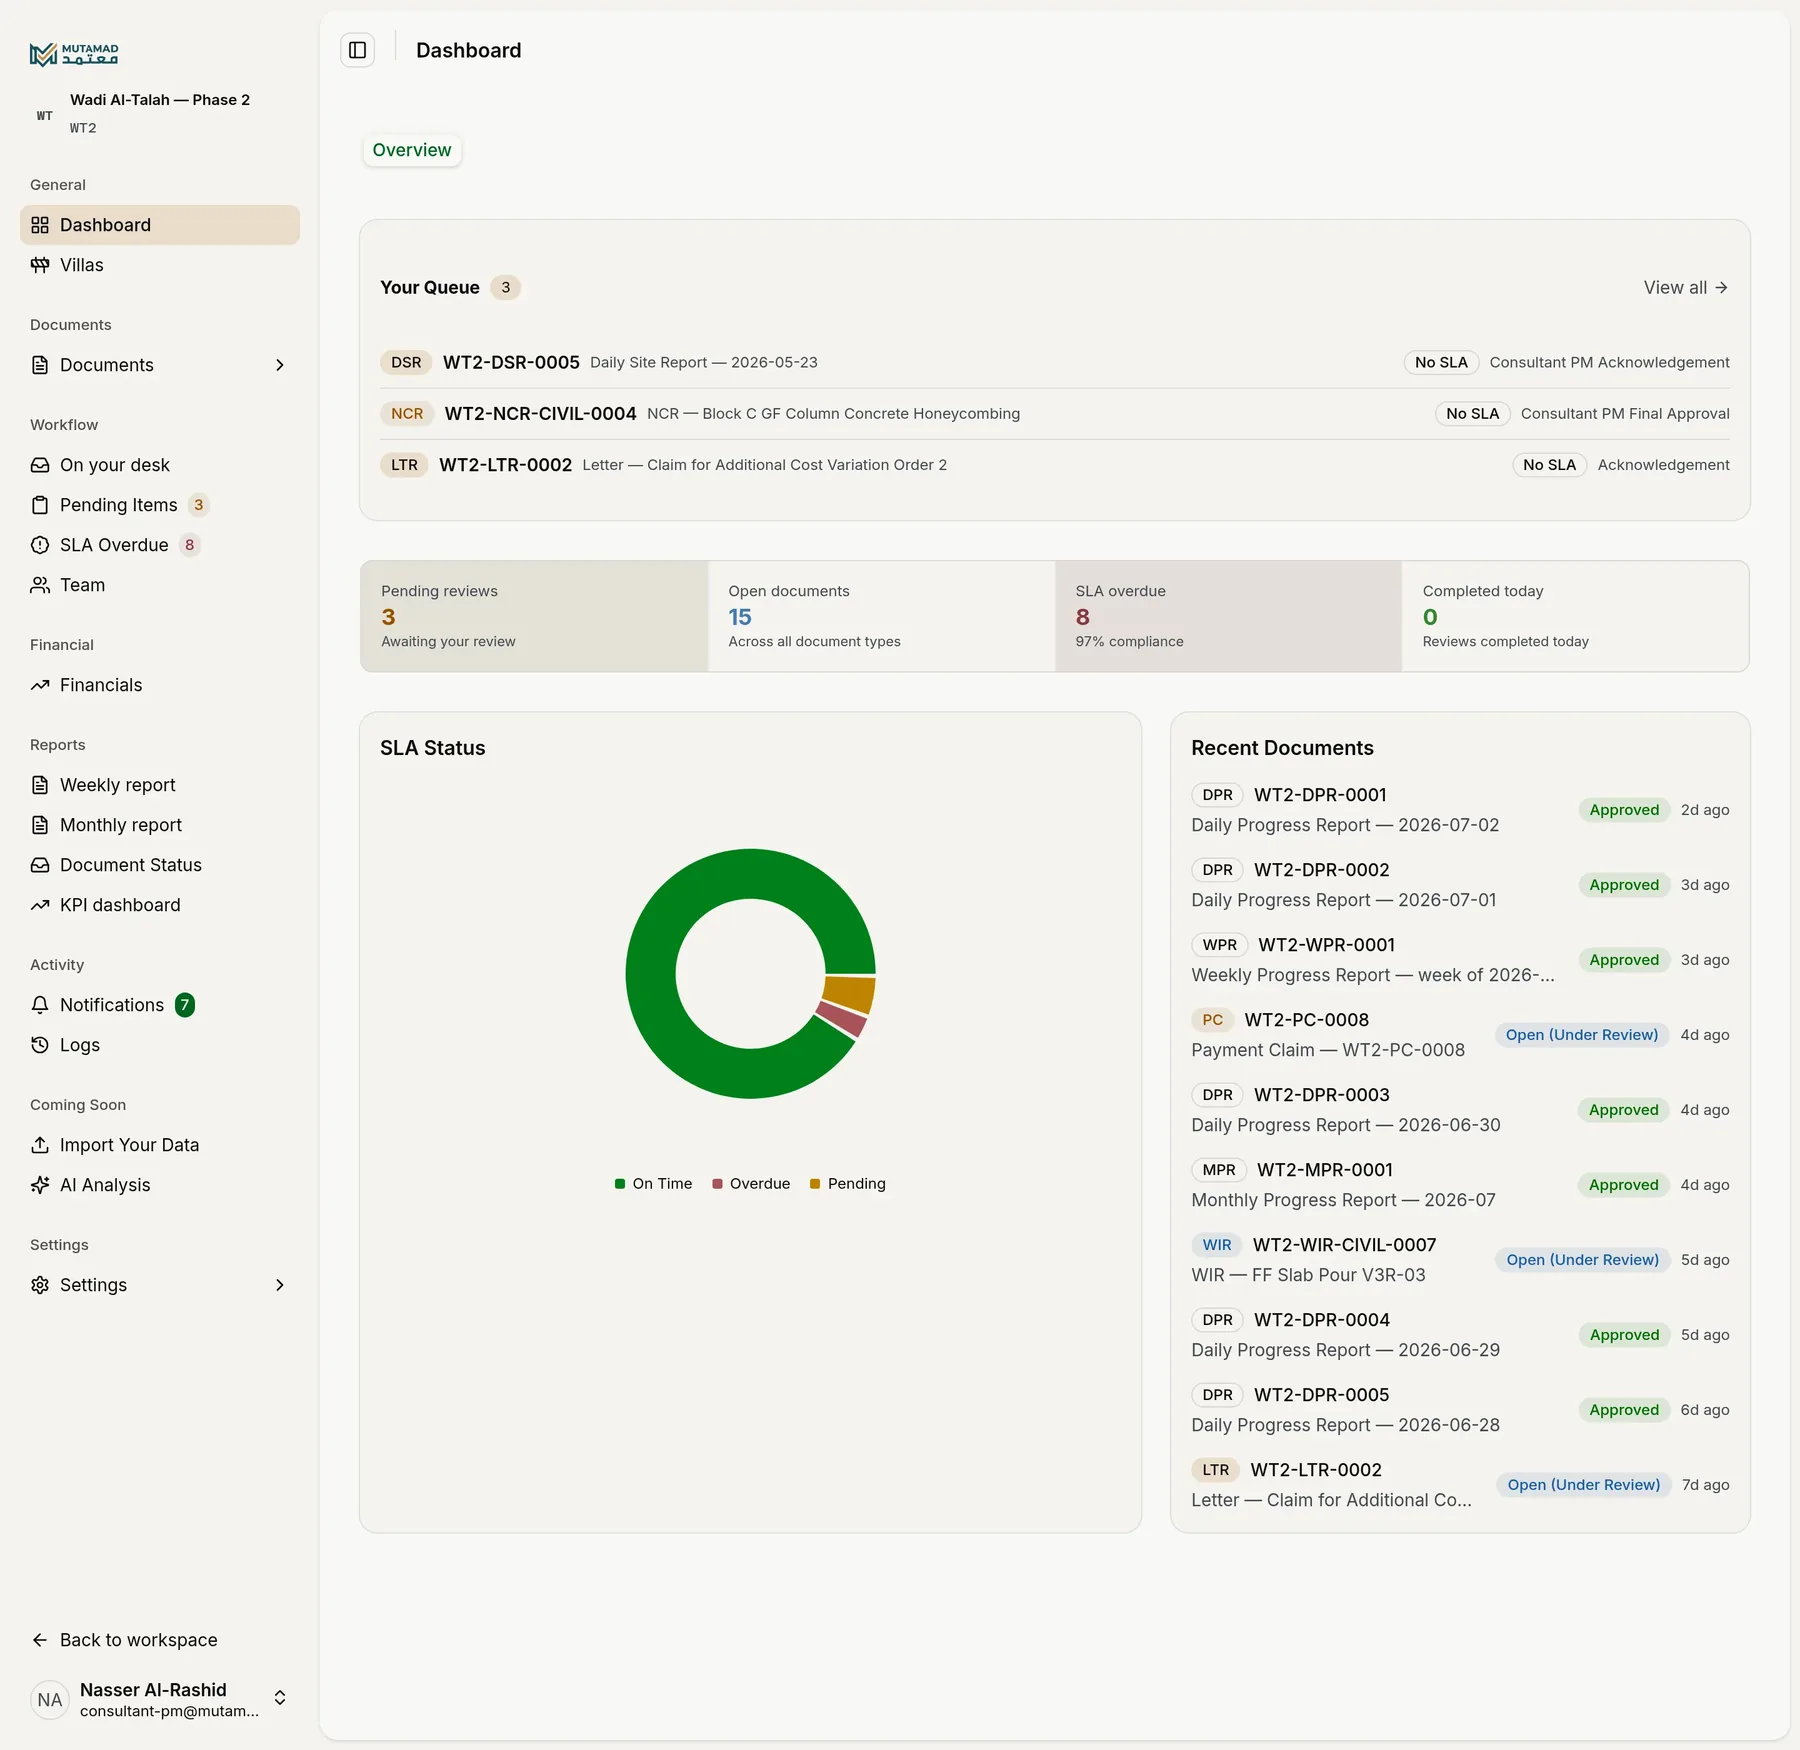
Task: Click the SLA overdue stat card
Action: [x=1228, y=616]
